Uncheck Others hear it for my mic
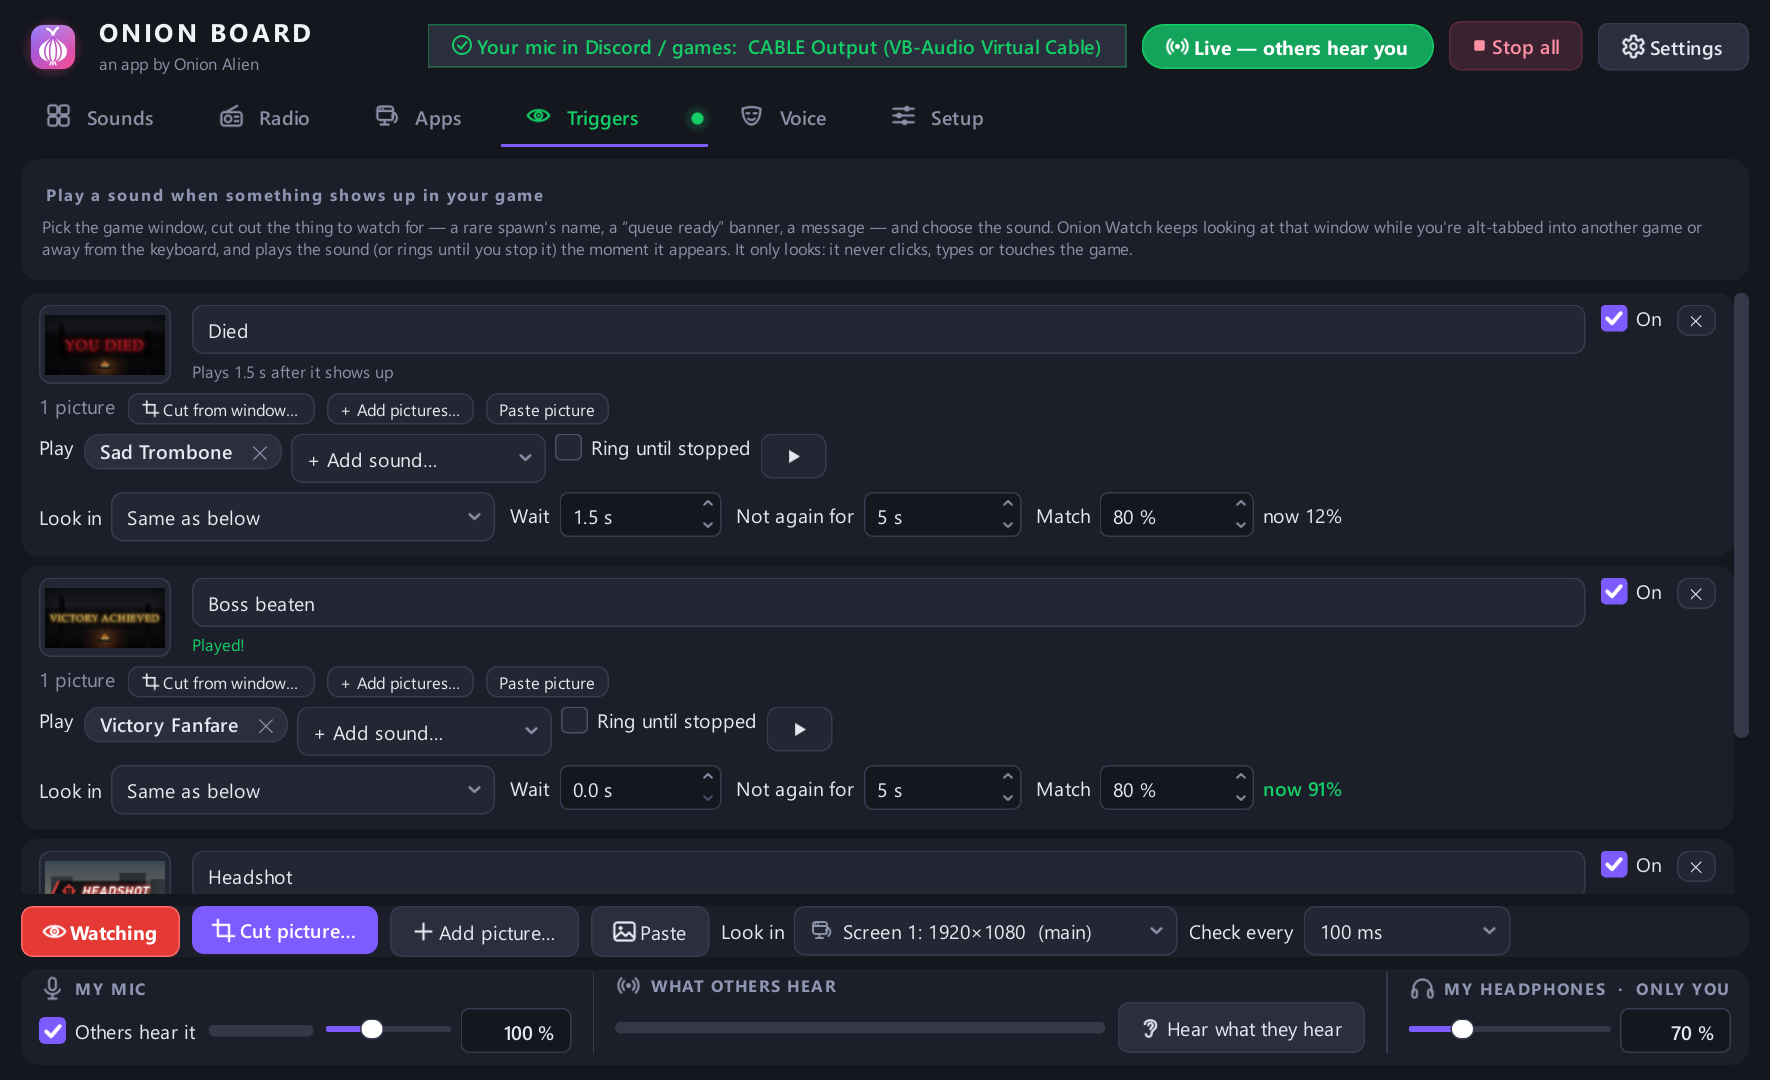This screenshot has height=1080, width=1770. point(52,1031)
